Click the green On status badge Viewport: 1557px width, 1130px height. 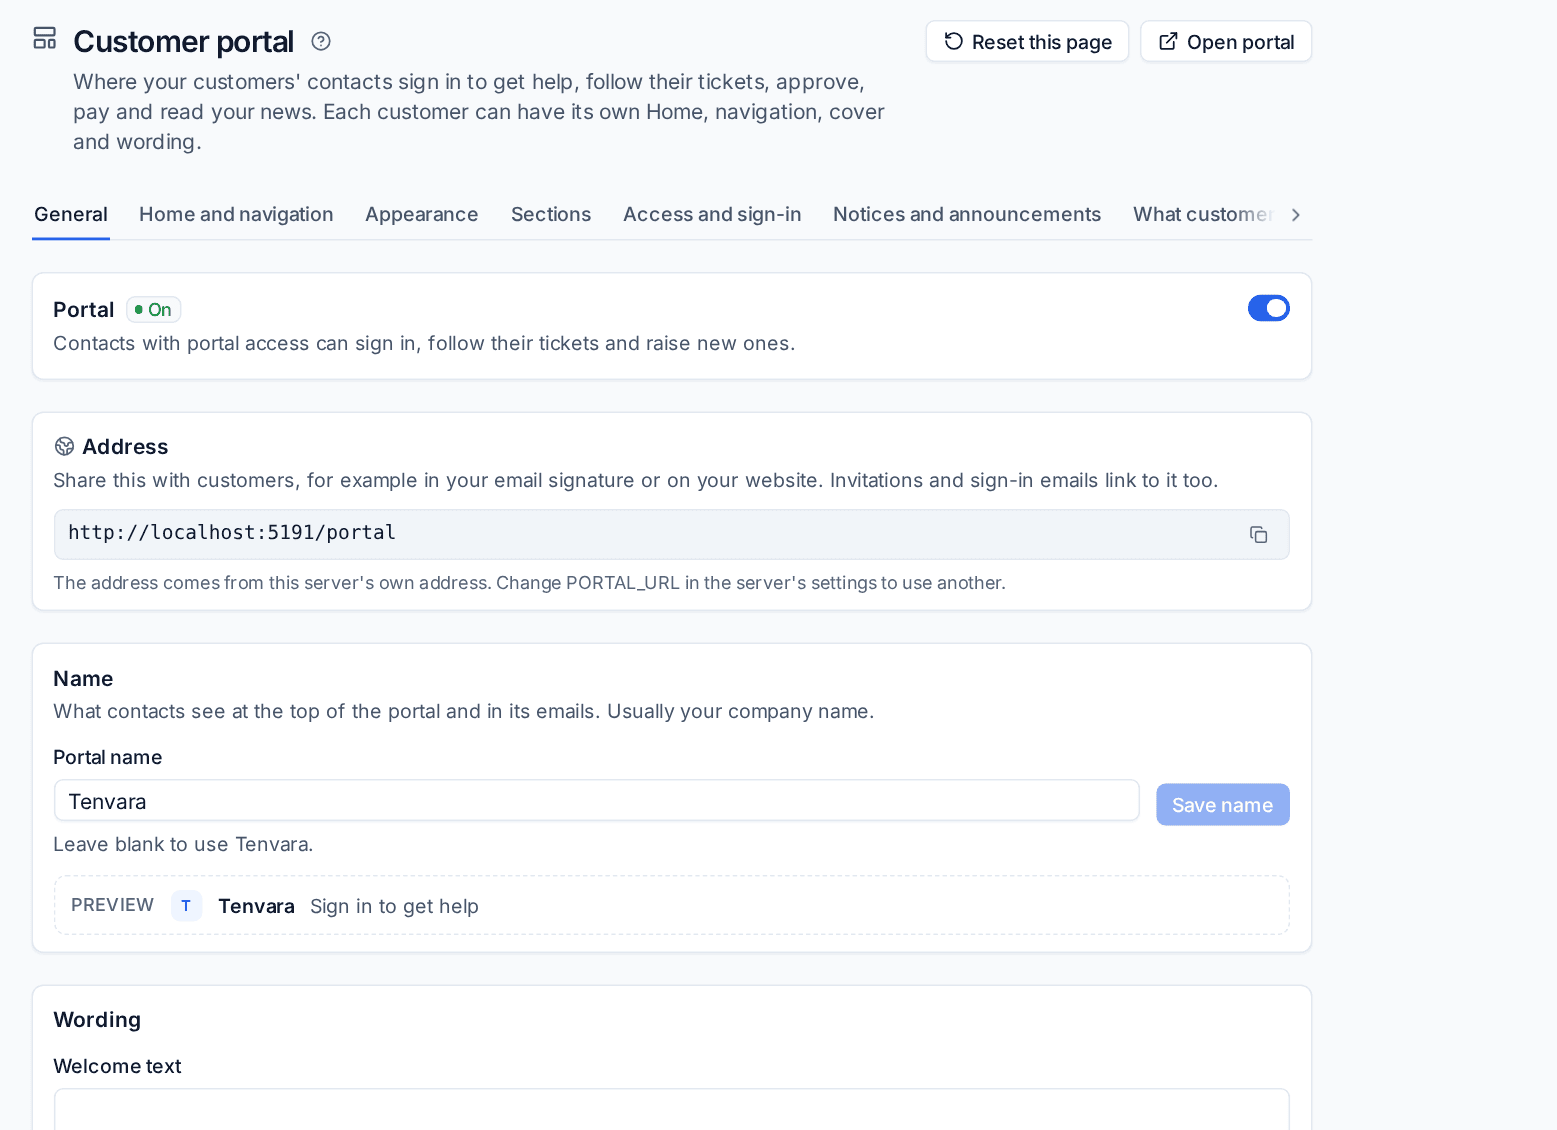pyautogui.click(x=154, y=310)
